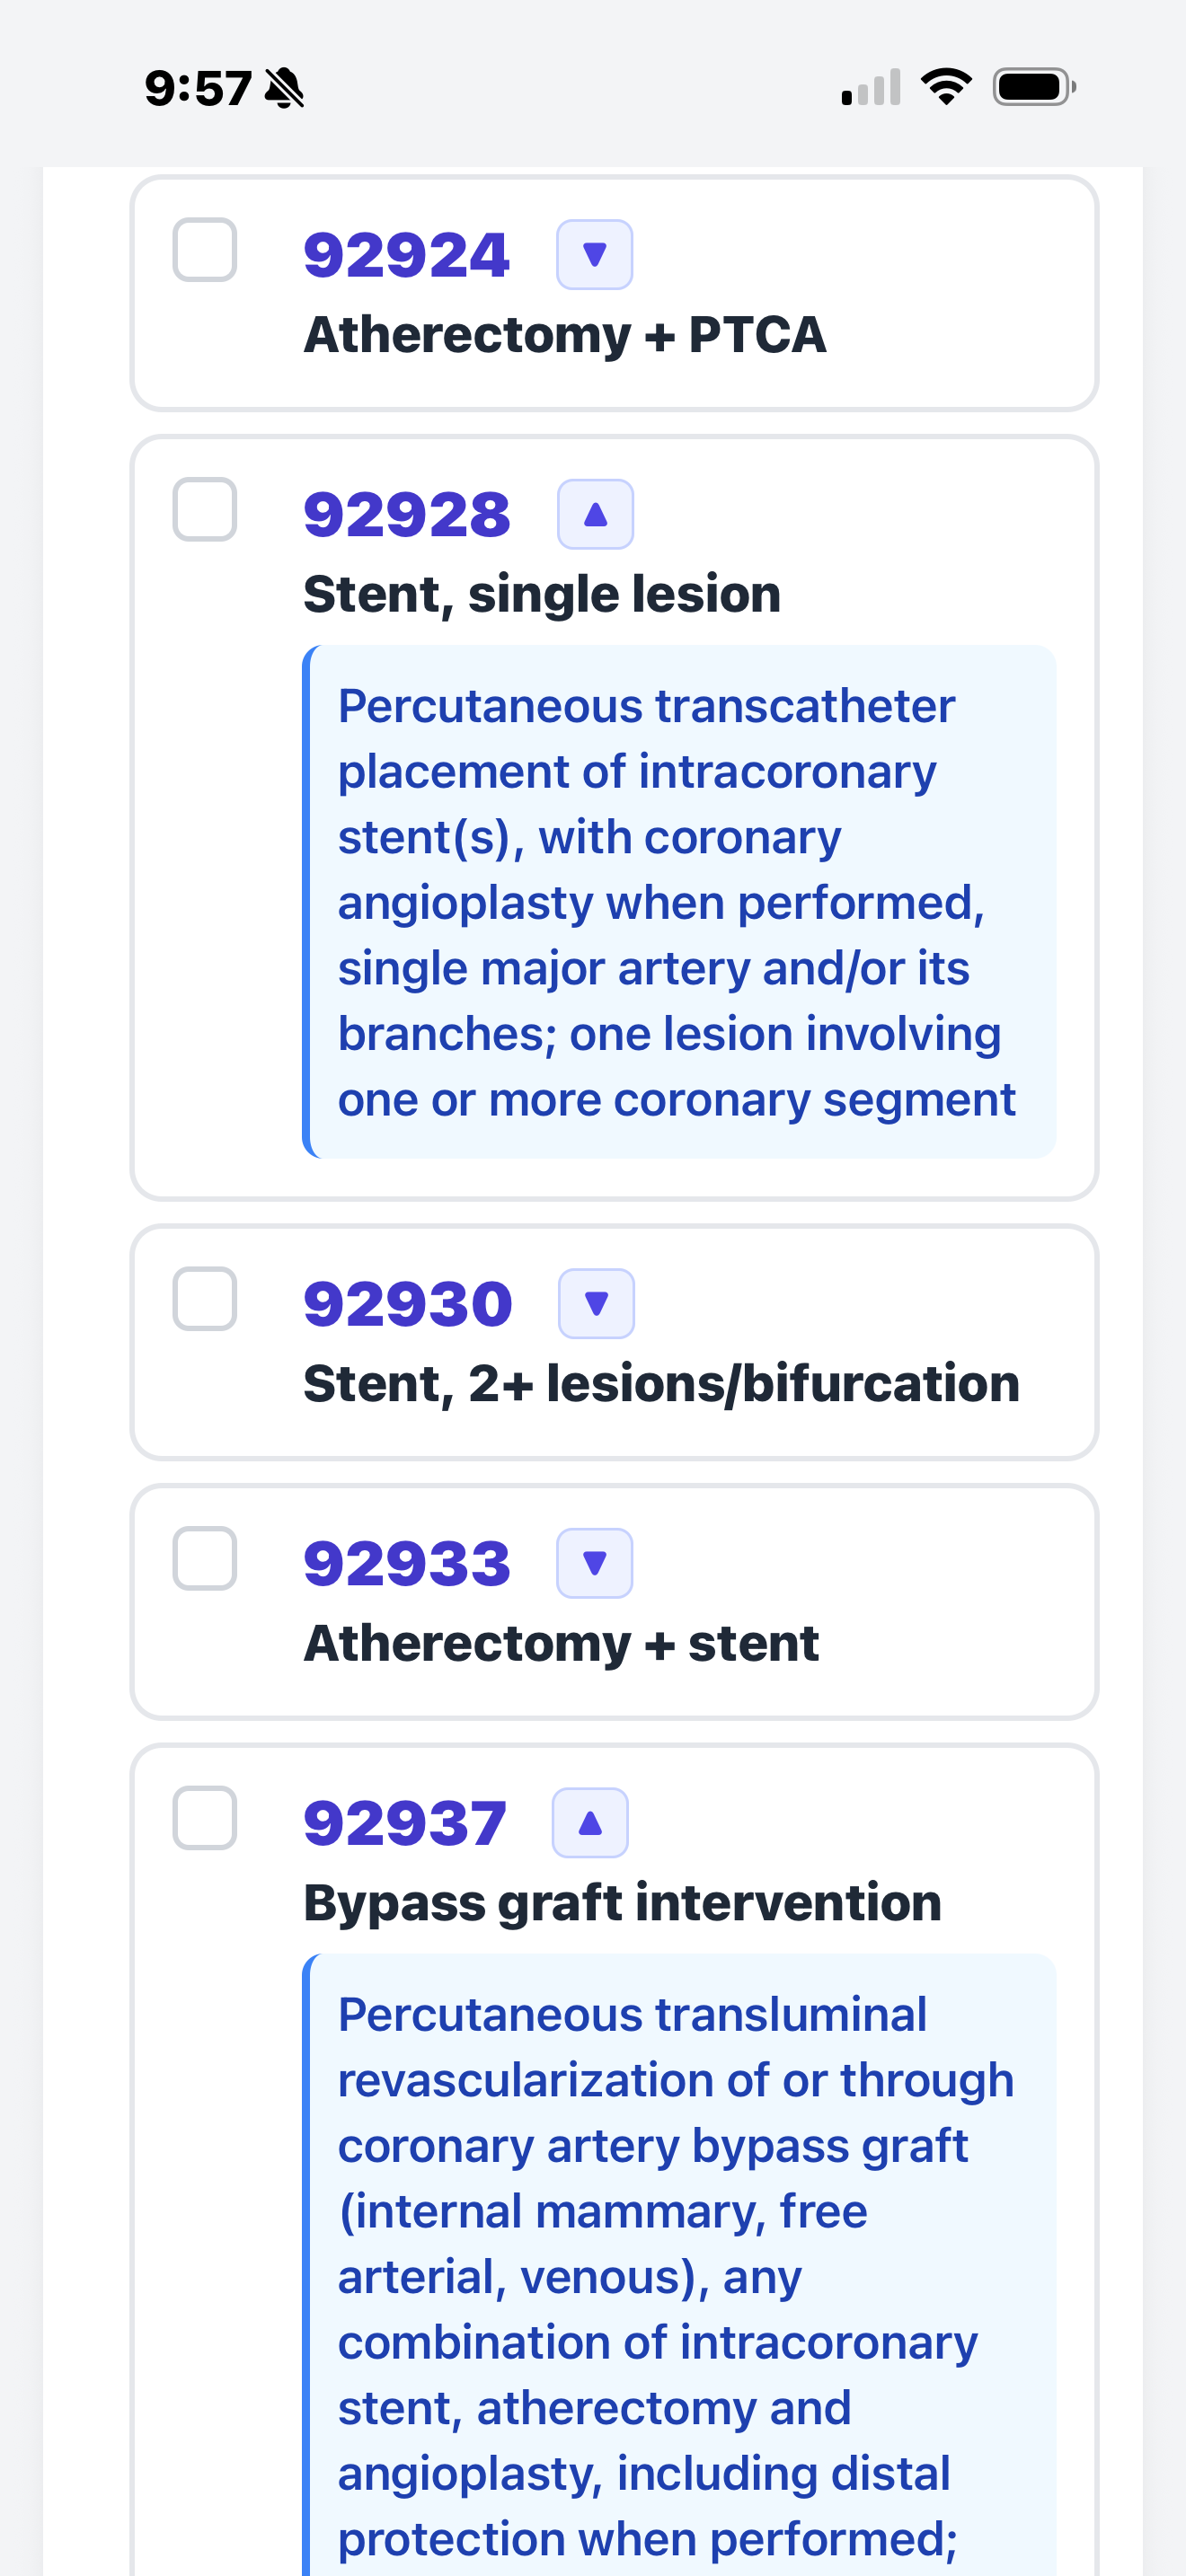This screenshot has height=2576, width=1186.
Task: Check the 92924 Atherectomy + PTCA checkbox
Action: [x=205, y=250]
